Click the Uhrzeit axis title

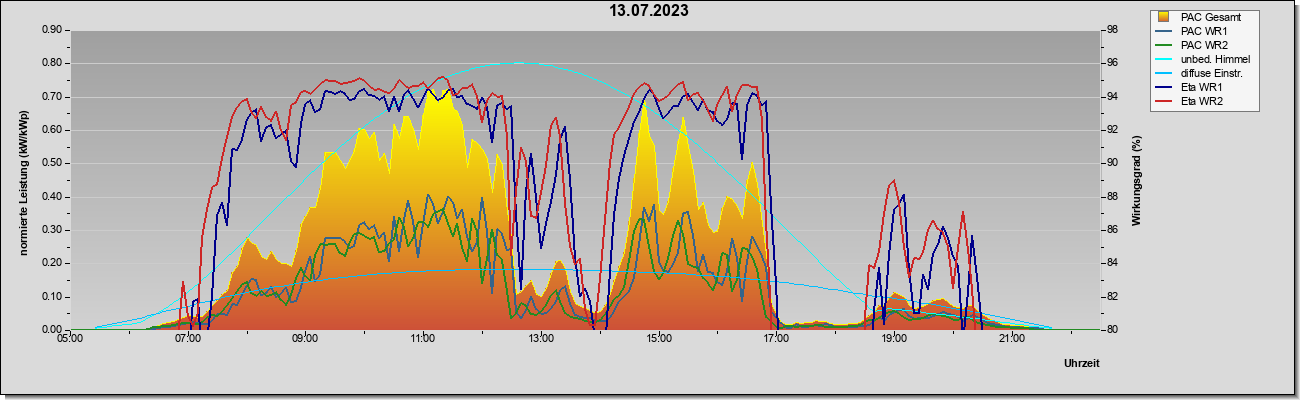pos(1081,363)
